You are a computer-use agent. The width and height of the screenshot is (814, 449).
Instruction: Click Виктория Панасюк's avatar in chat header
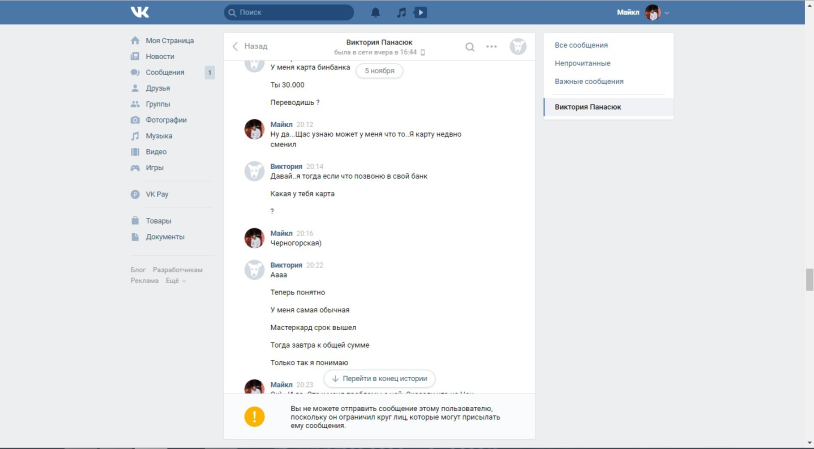coord(518,46)
